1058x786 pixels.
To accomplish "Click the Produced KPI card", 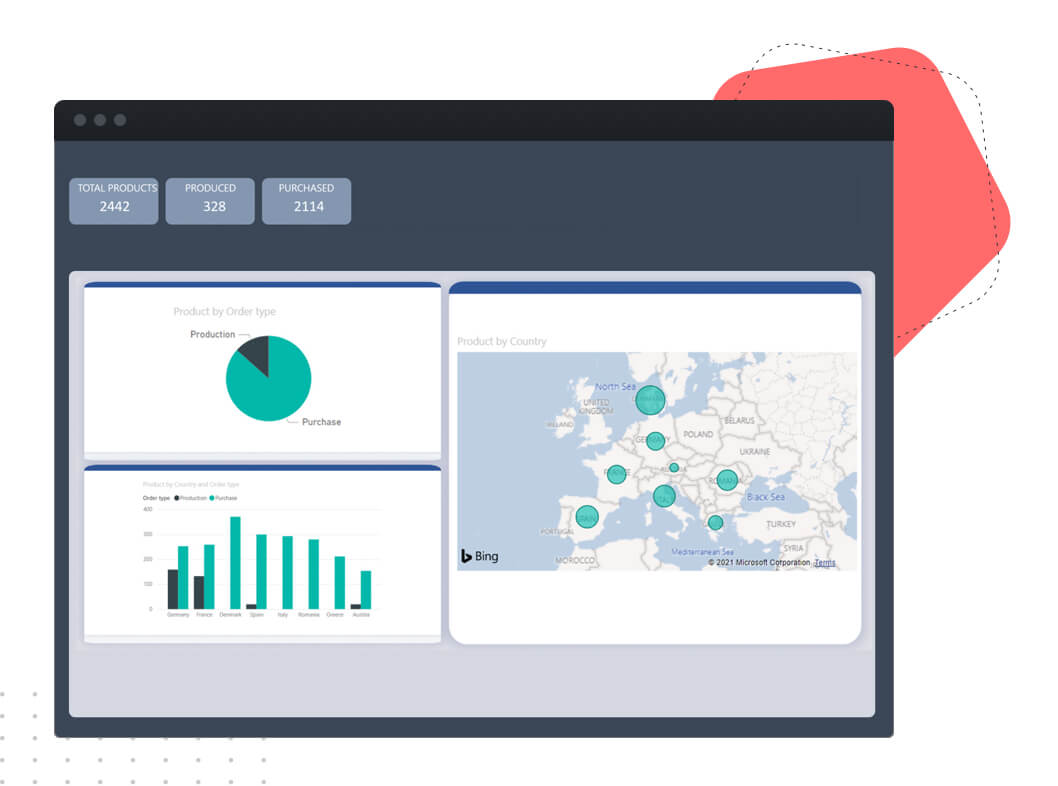I will click(x=210, y=201).
